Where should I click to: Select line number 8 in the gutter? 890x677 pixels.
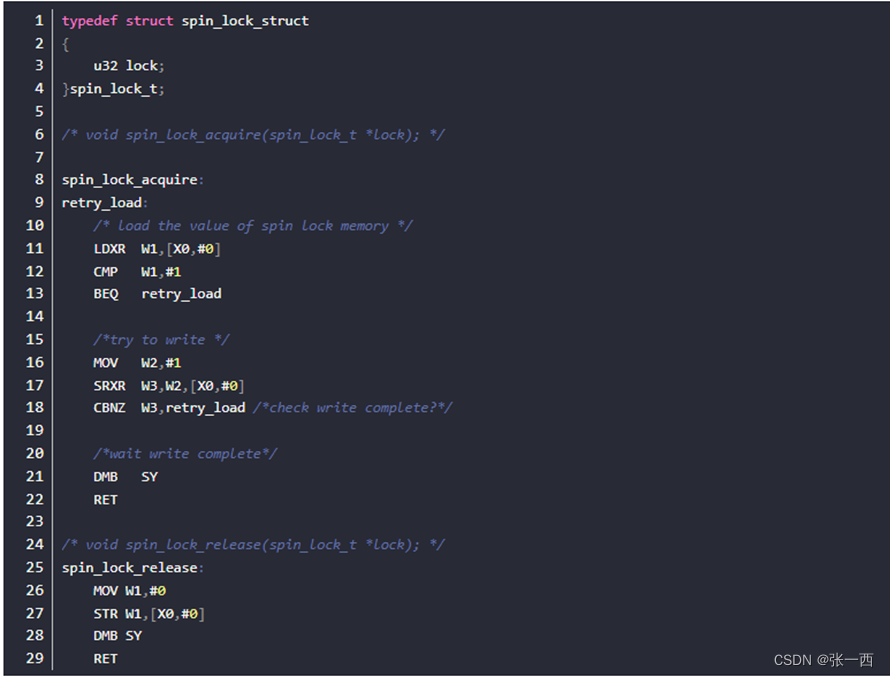[x=39, y=179]
